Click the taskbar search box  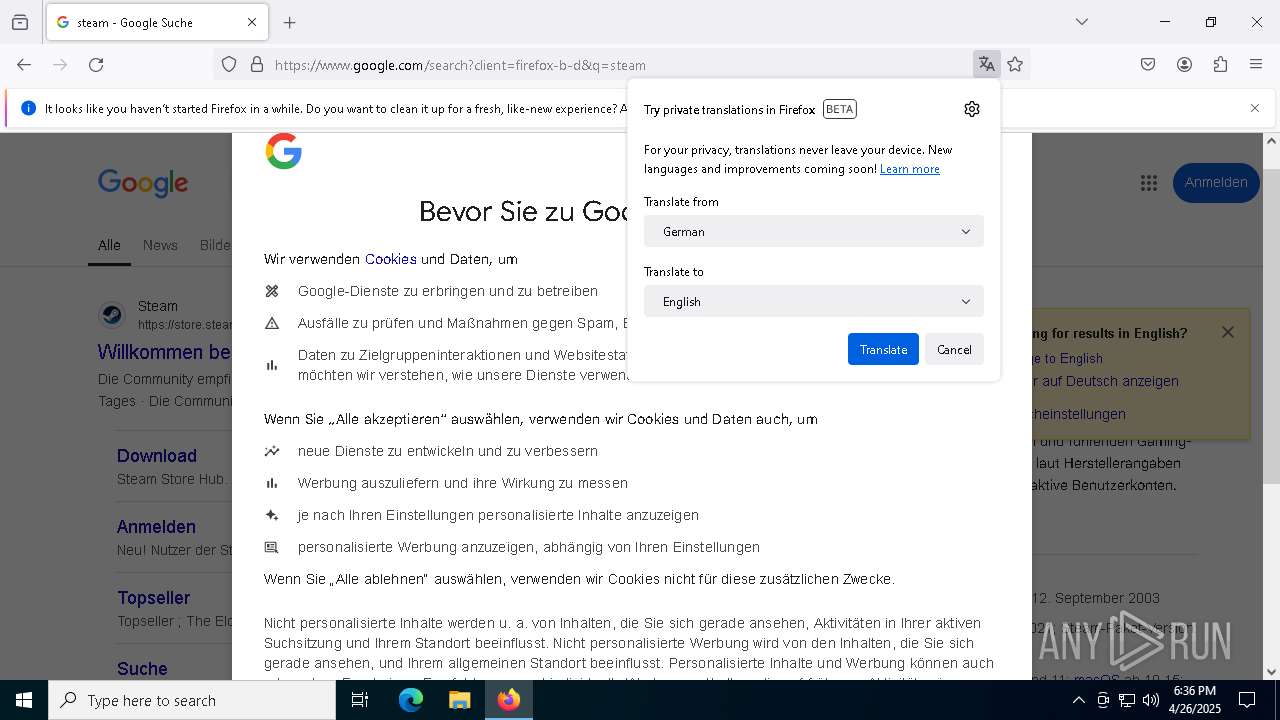point(192,700)
